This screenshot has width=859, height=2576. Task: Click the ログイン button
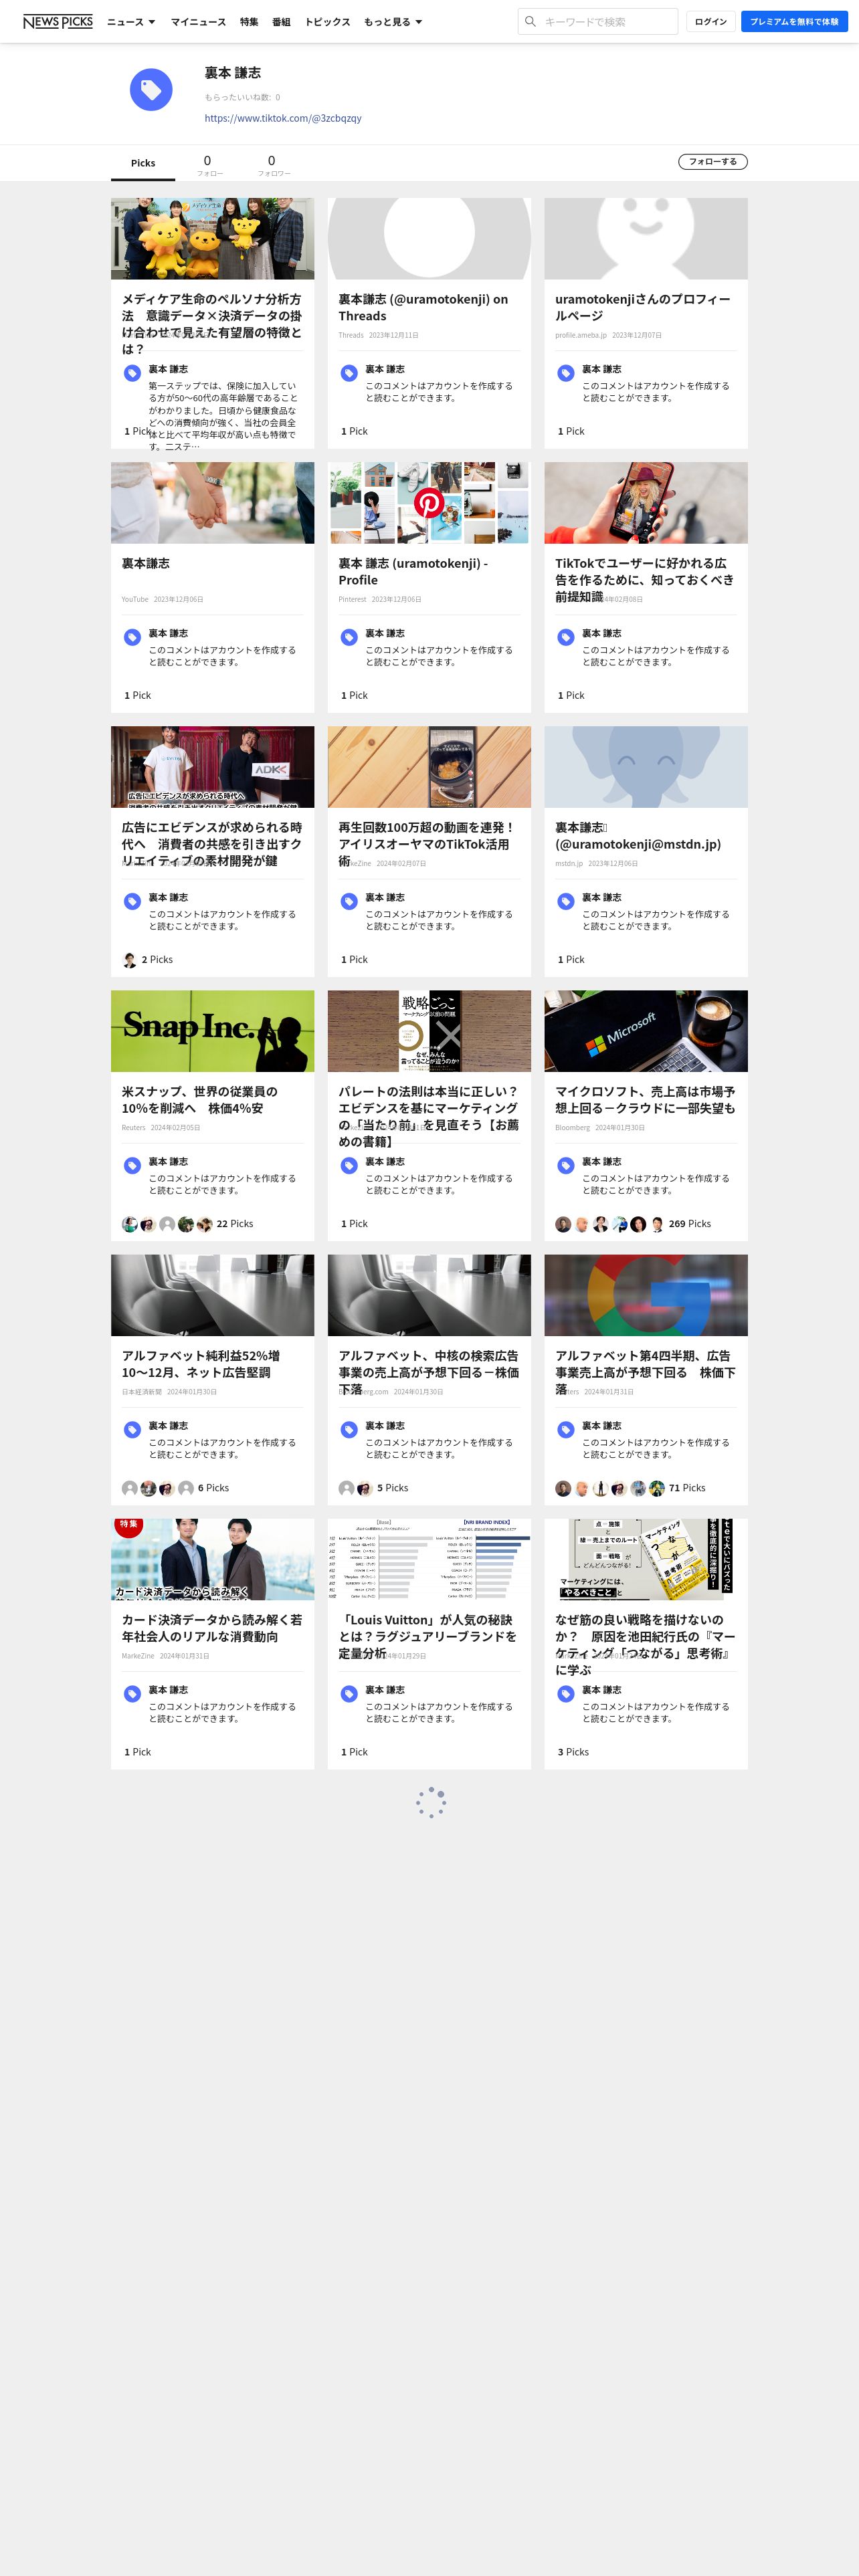[711, 21]
